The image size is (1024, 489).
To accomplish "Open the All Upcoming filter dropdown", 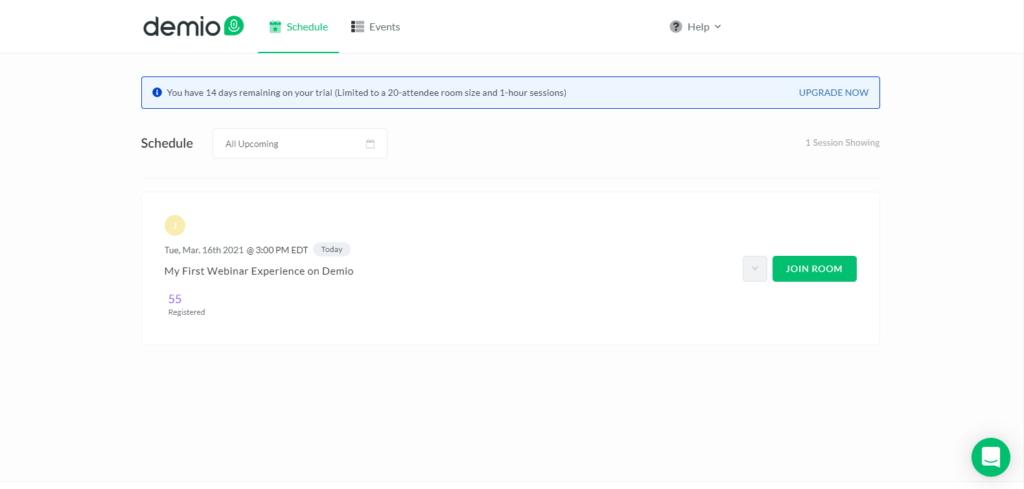I will point(300,144).
